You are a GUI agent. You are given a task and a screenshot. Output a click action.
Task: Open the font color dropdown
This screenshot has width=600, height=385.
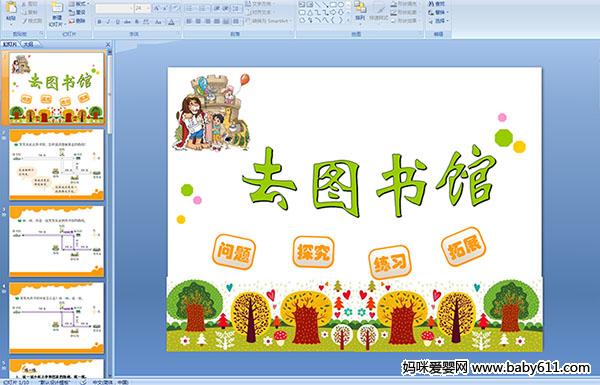click(172, 22)
